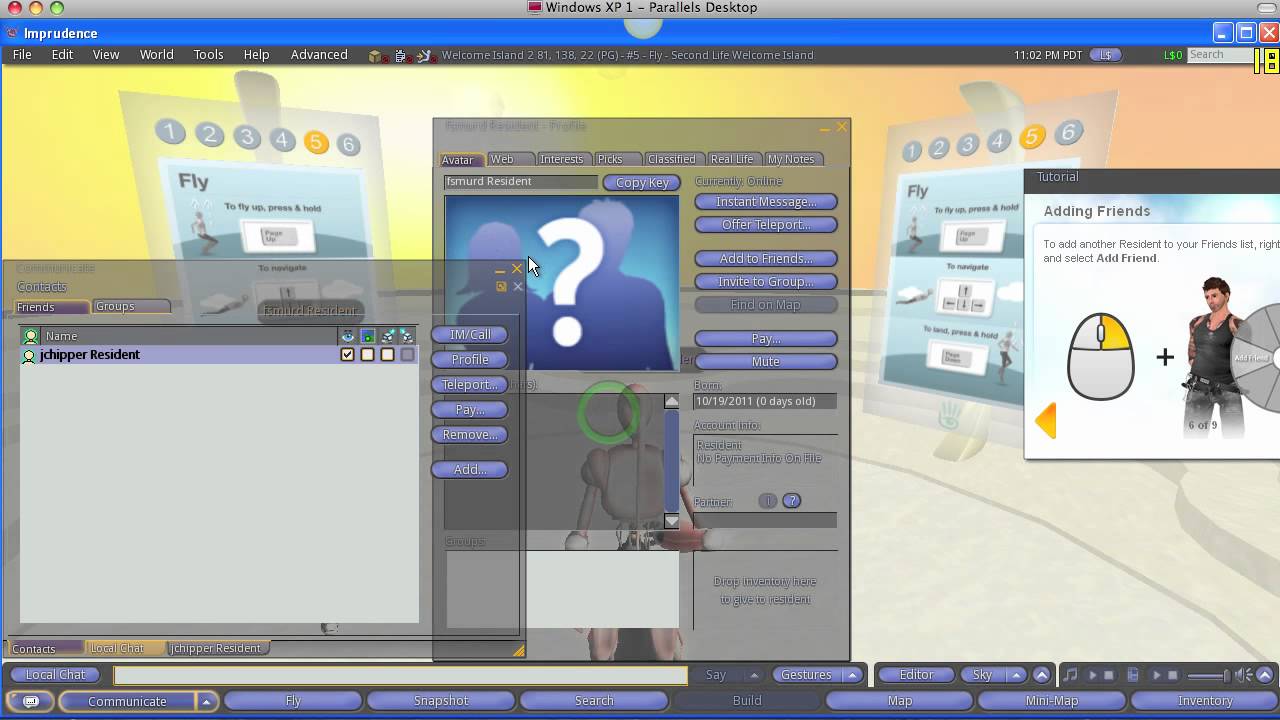The height and width of the screenshot is (720, 1280).
Task: Click the partner info question mark button
Action: [x=791, y=501]
